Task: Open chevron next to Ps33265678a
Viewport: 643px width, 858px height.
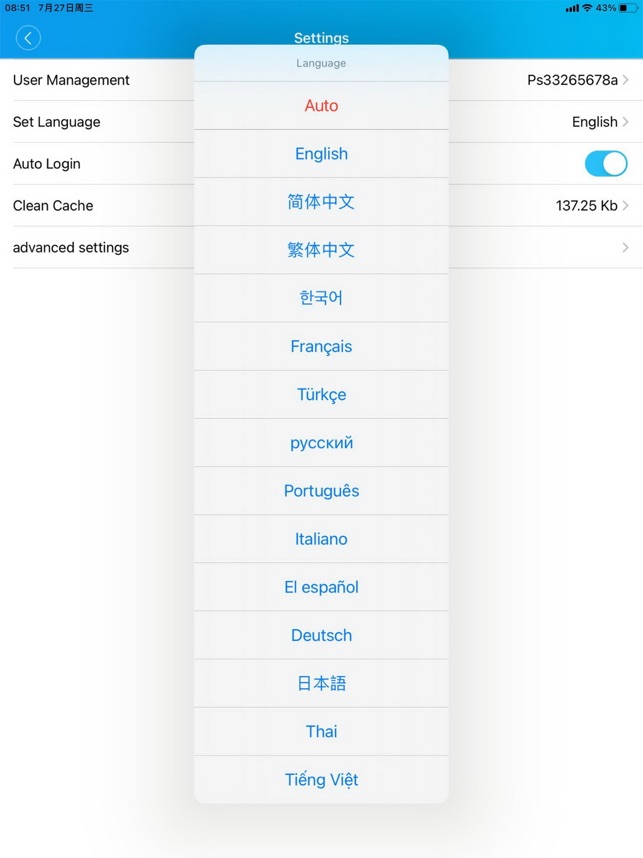Action: coord(625,80)
